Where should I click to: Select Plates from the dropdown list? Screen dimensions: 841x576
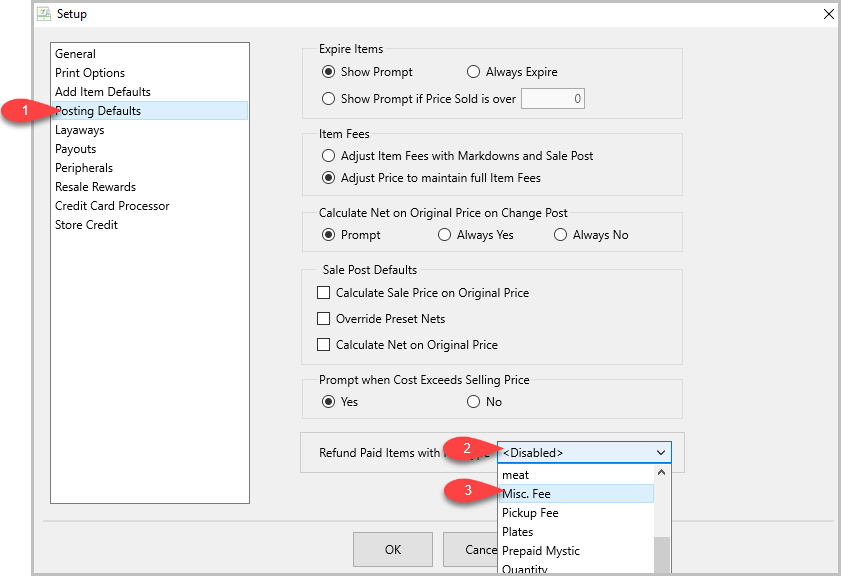(576, 531)
